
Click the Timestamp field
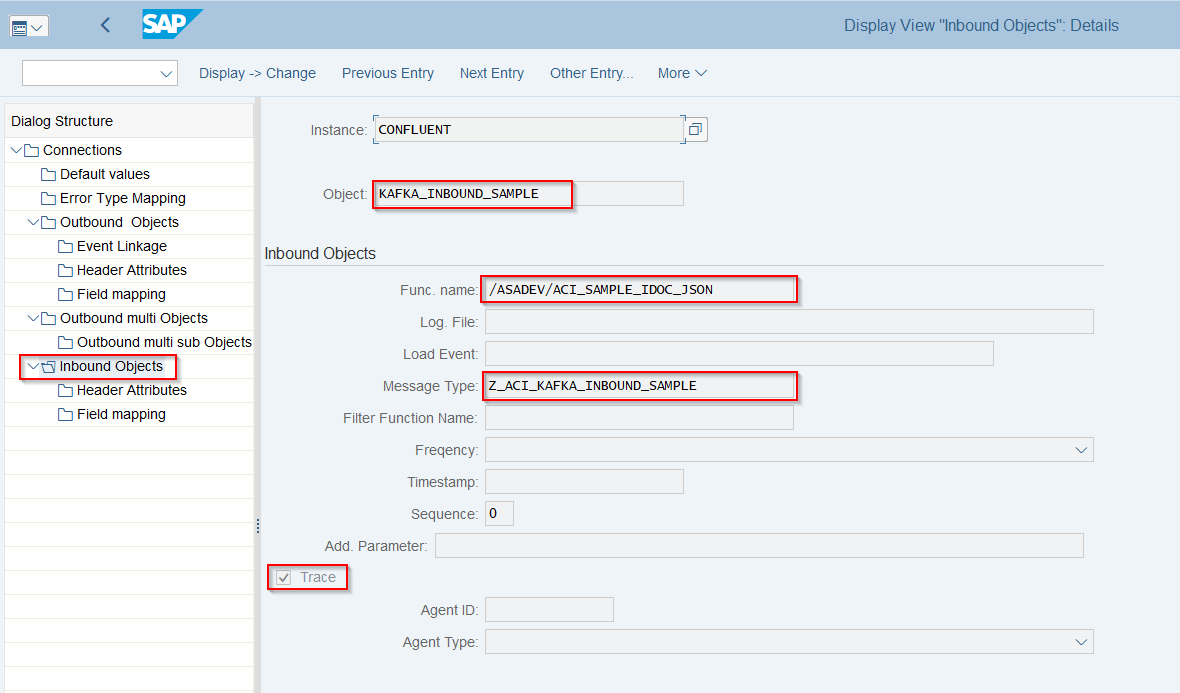click(585, 482)
